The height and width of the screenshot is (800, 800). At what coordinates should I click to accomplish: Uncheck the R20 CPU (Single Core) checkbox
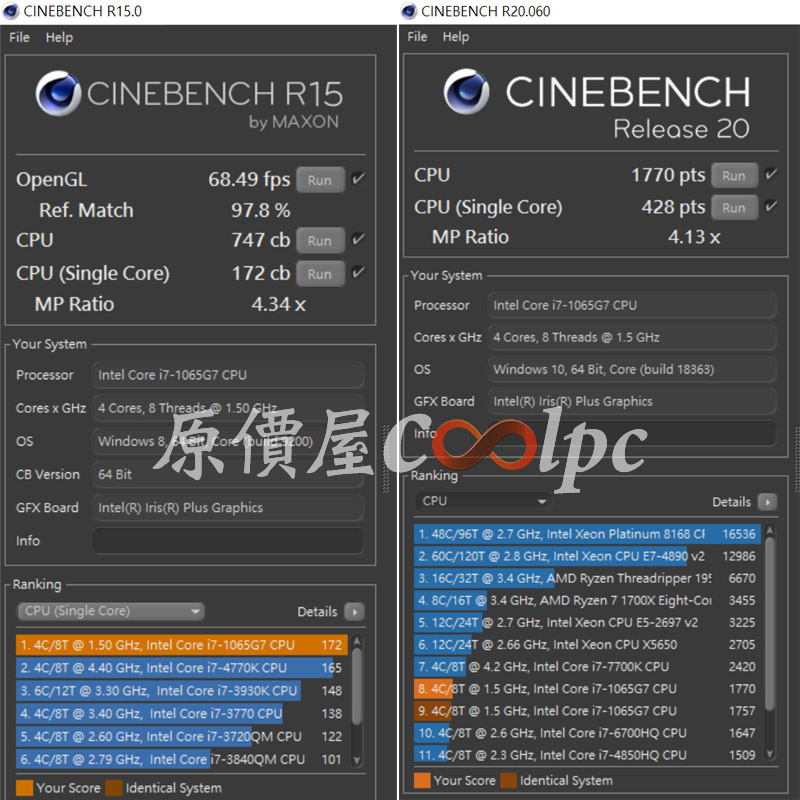(x=771, y=207)
